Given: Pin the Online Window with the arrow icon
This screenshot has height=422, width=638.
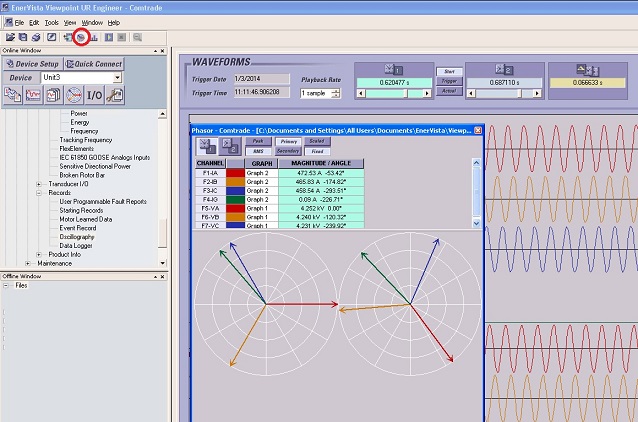Looking at the screenshot, I should [x=155, y=51].
